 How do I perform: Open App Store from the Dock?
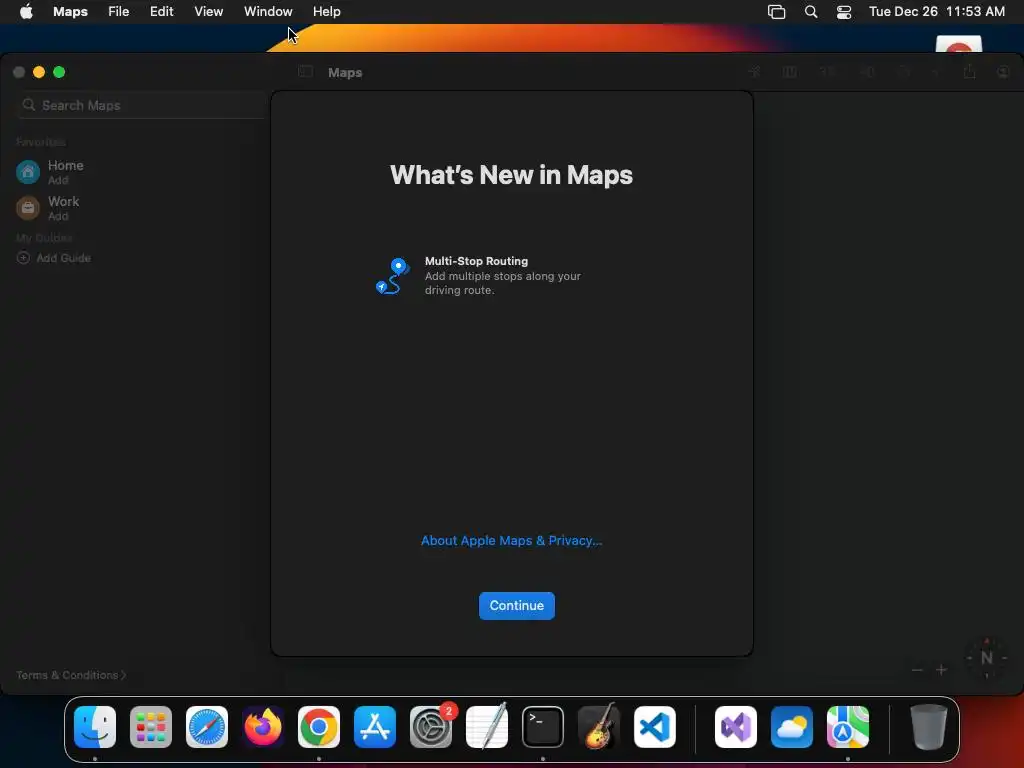tap(375, 727)
